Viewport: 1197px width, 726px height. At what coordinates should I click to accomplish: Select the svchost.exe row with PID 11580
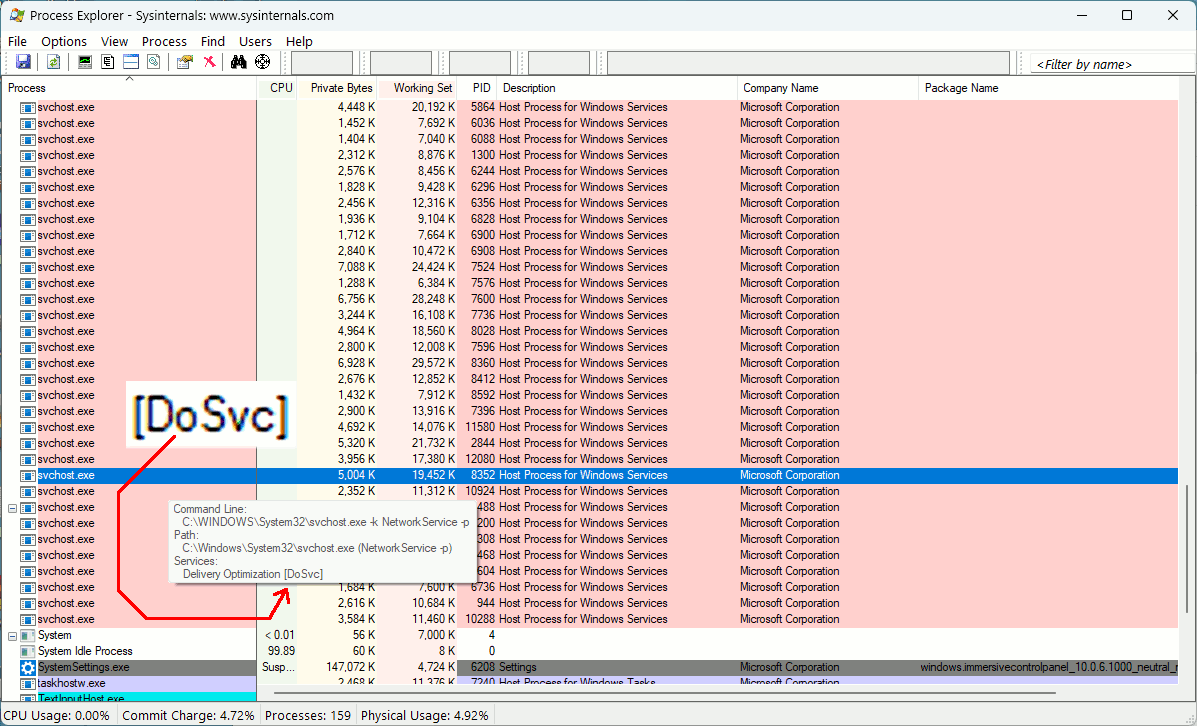pyautogui.click(x=589, y=428)
